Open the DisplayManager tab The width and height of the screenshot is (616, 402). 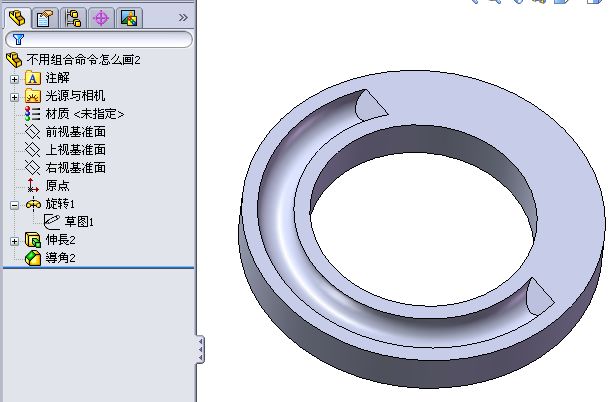pos(129,18)
